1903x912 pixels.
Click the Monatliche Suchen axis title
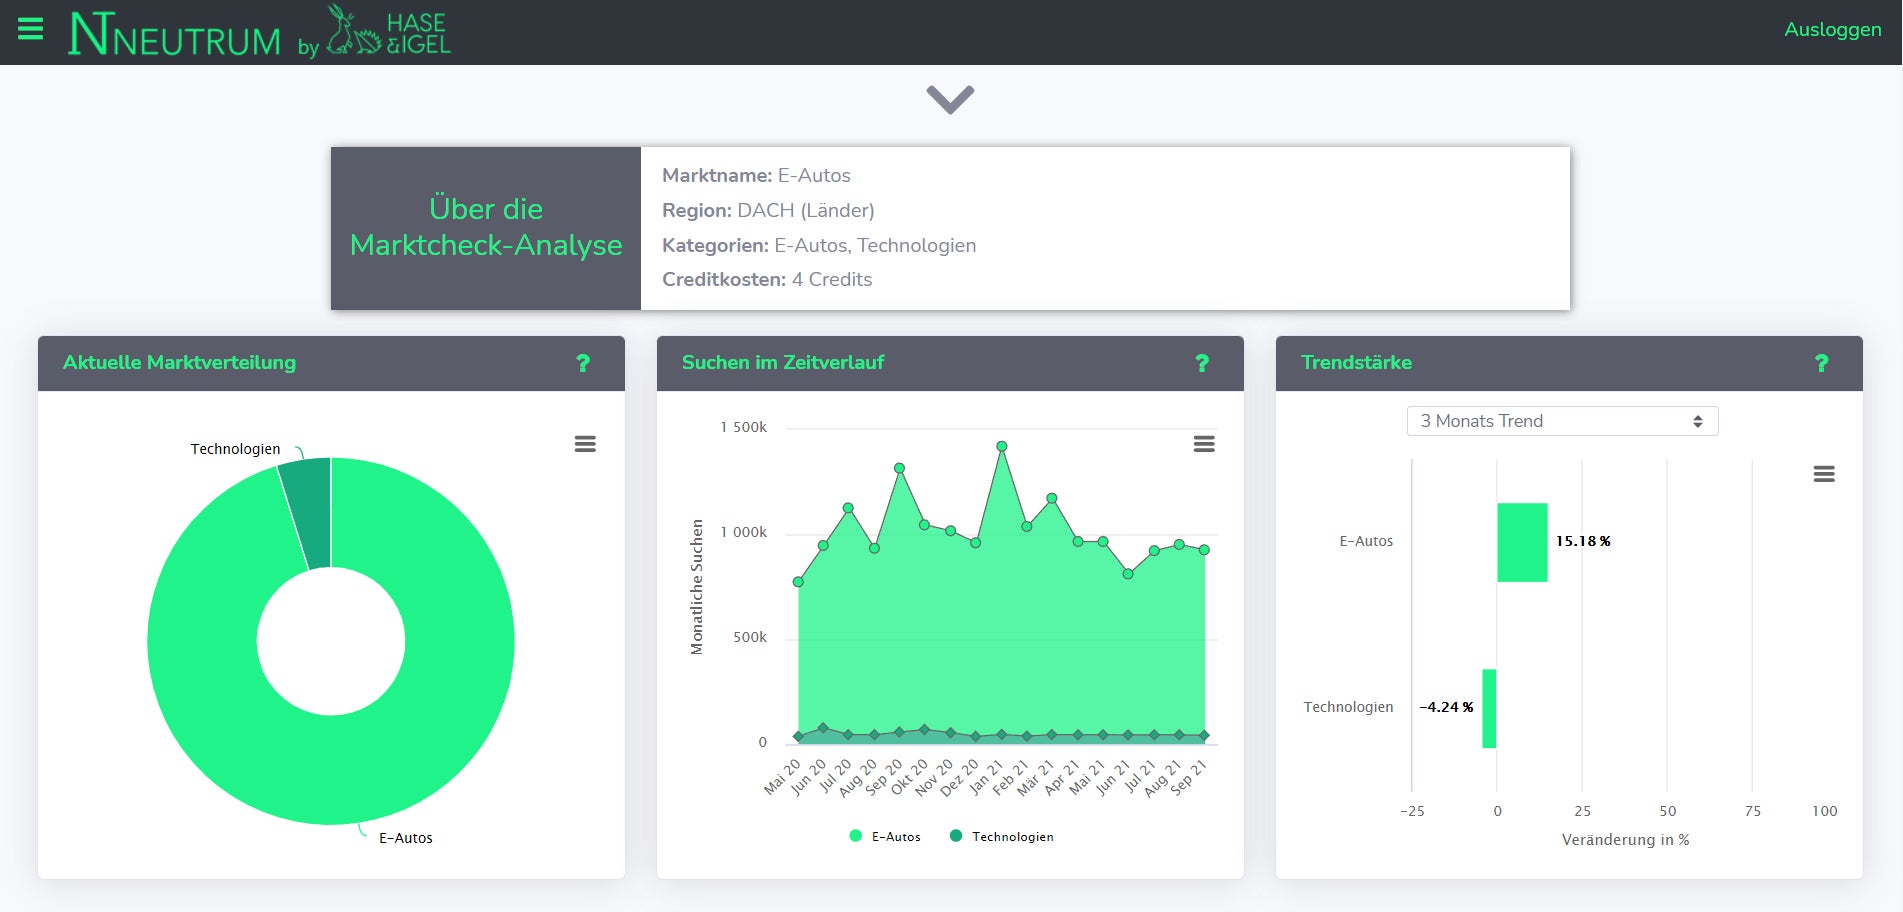click(x=697, y=587)
